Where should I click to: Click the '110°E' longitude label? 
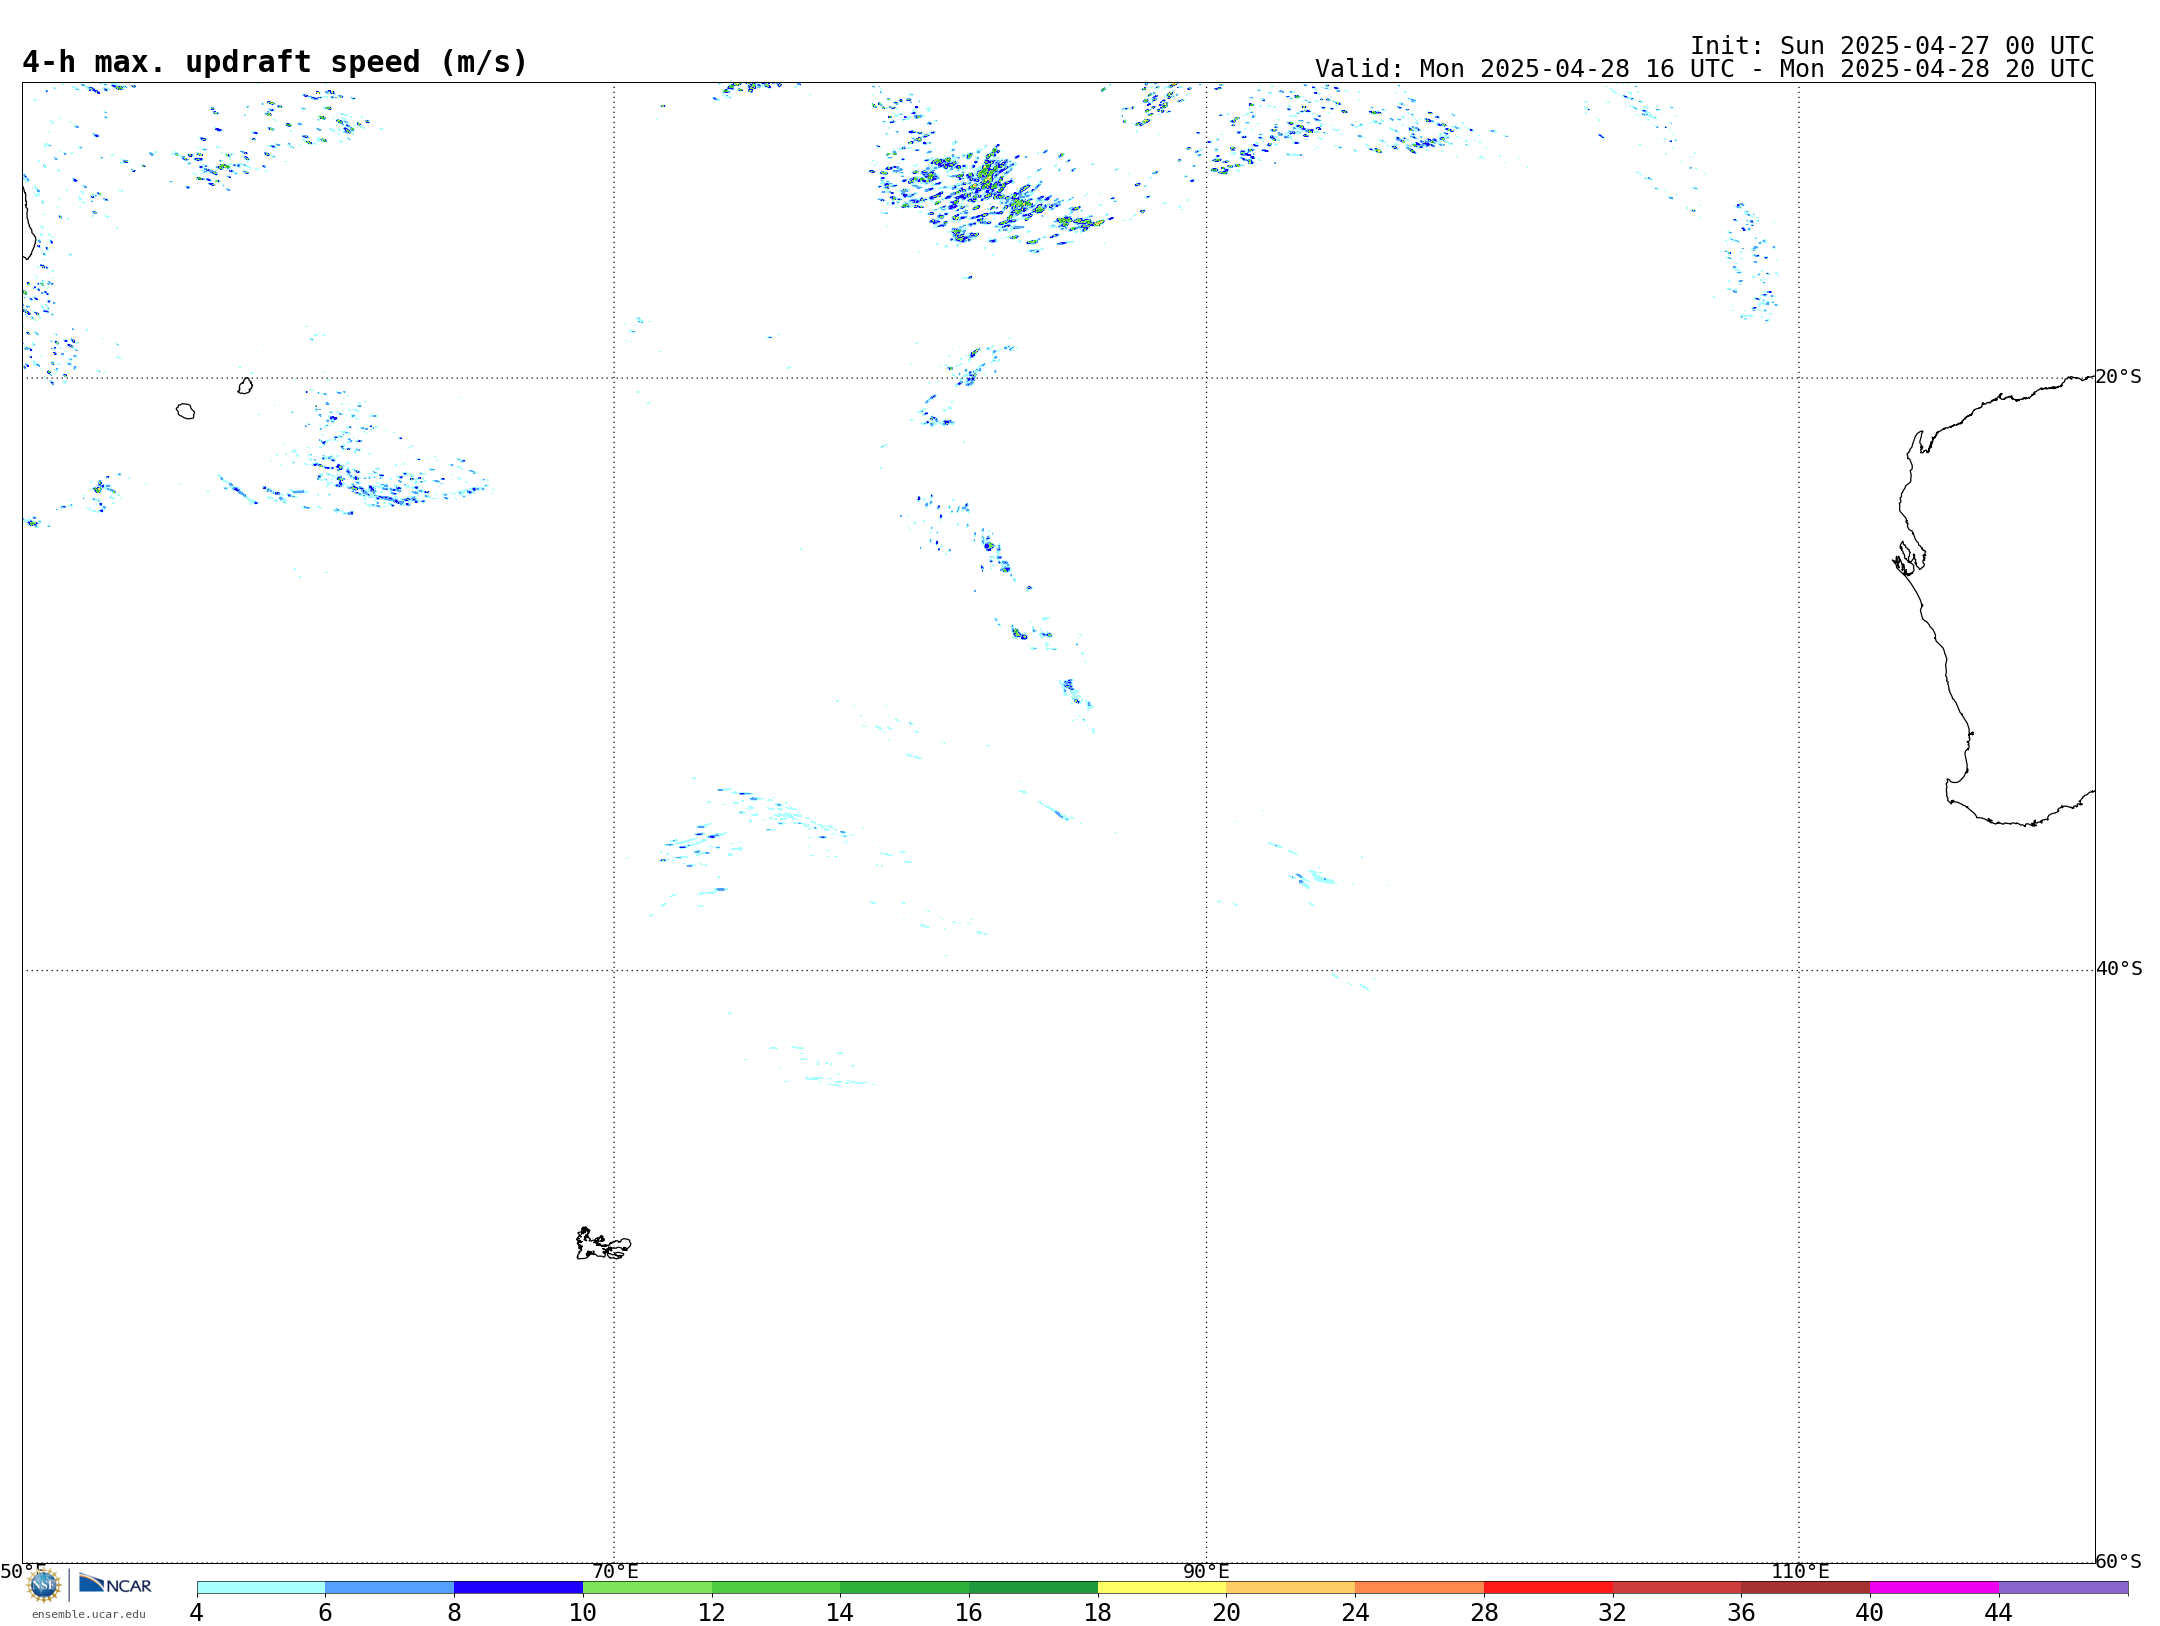tap(1800, 1571)
